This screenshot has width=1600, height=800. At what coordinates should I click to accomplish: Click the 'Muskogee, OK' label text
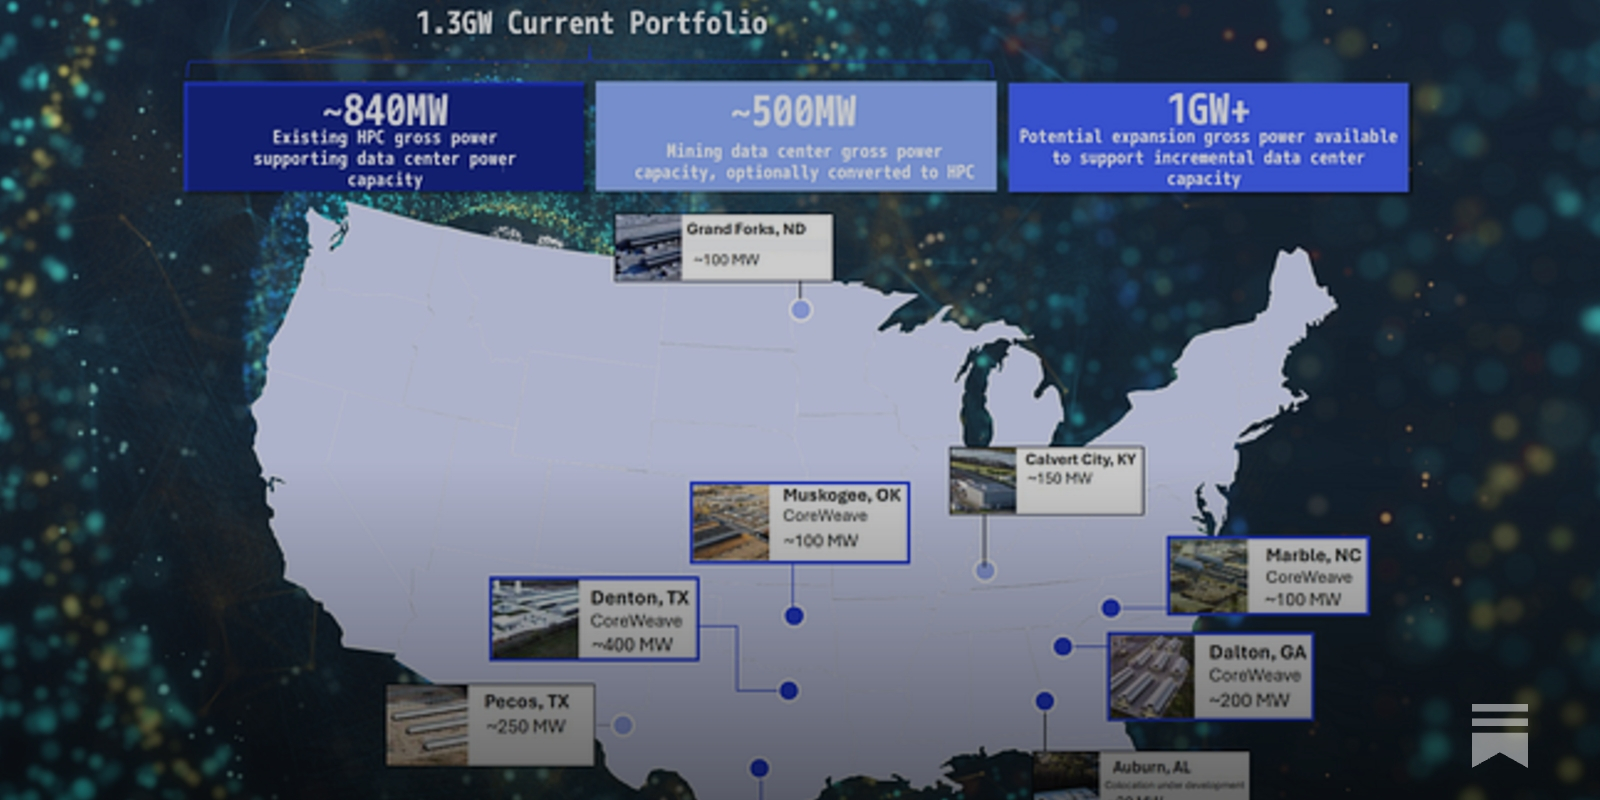click(x=841, y=495)
